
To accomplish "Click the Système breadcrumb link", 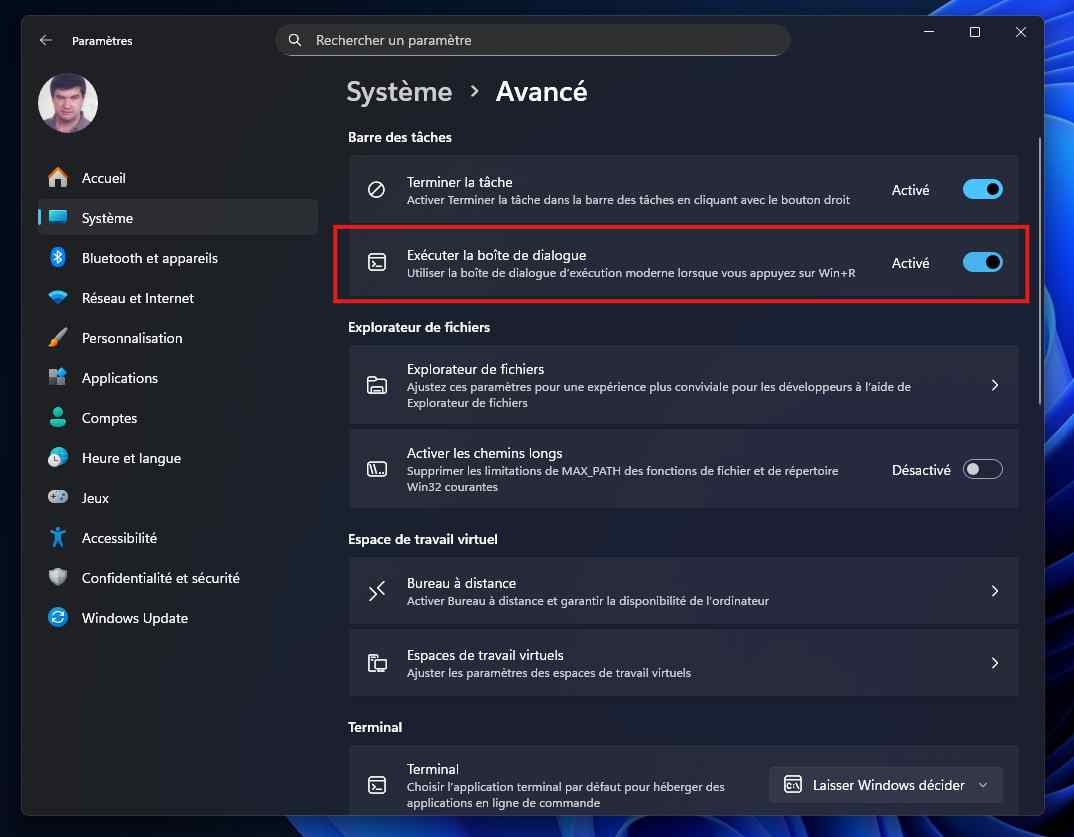I will click(x=399, y=92).
